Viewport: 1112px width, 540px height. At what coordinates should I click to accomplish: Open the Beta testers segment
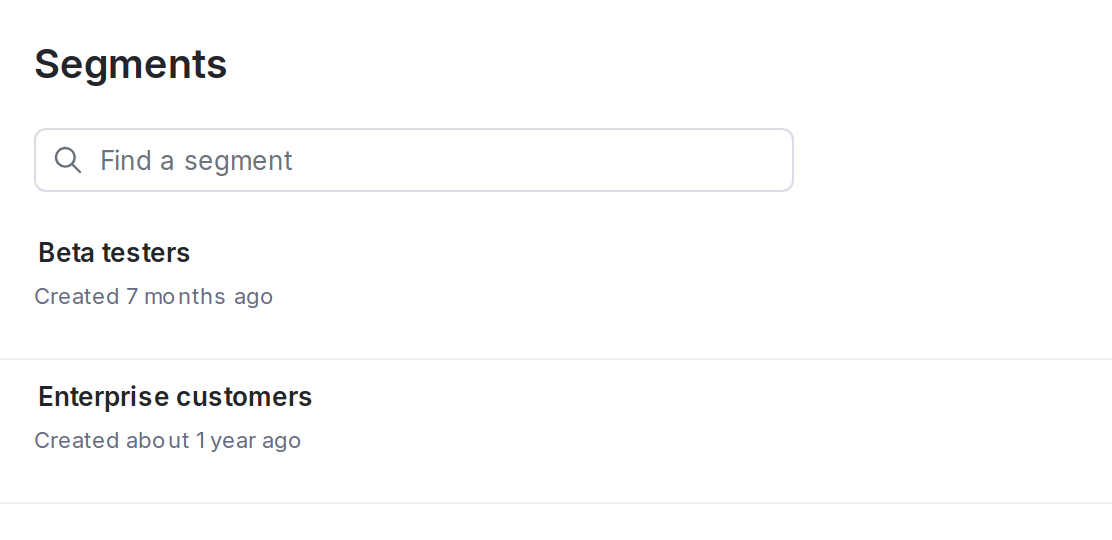114,253
